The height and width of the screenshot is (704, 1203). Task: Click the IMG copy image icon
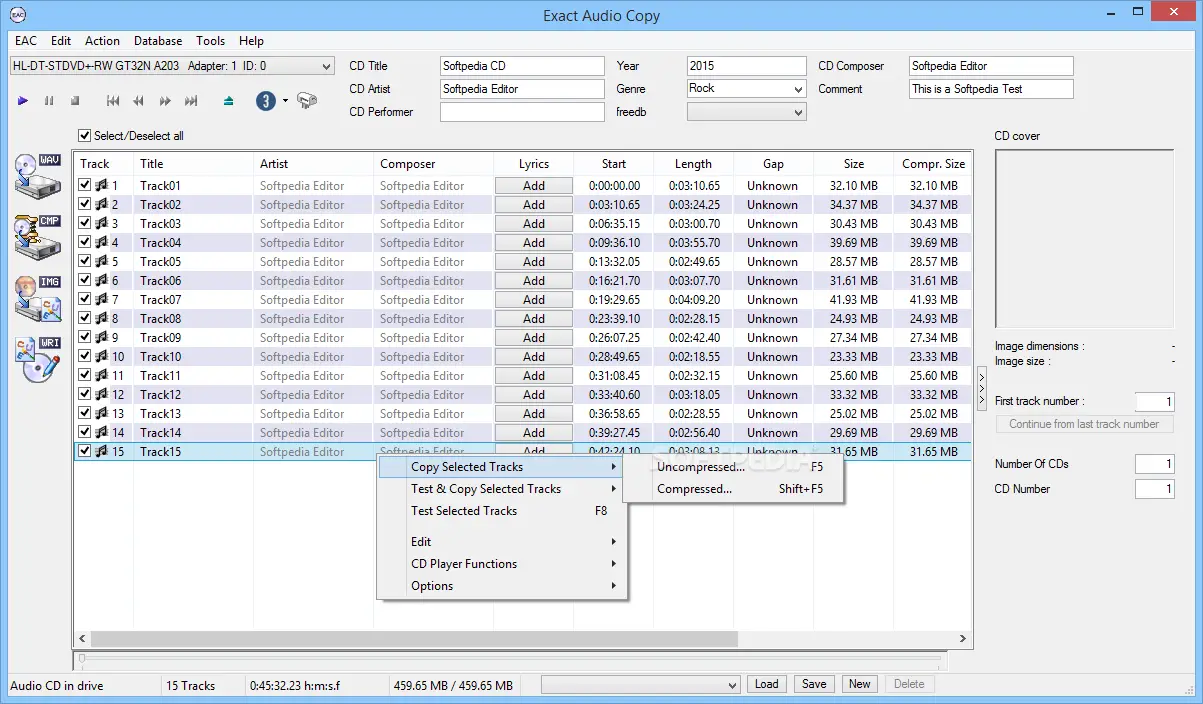38,298
